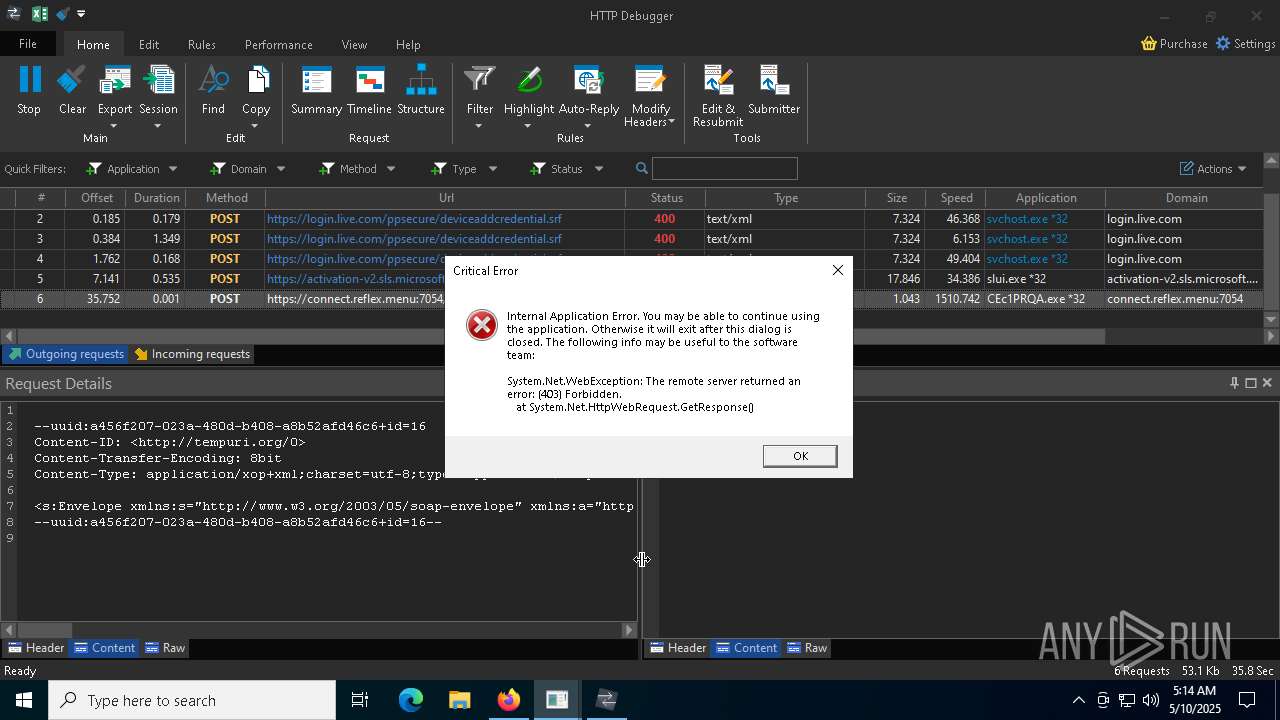Switch to the Rules ribbon tab
Viewport: 1280px width, 720px height.
coord(202,44)
